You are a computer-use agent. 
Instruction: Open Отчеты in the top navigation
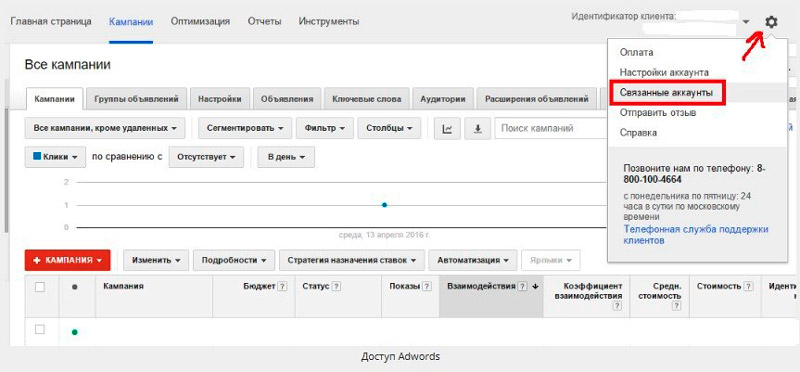(264, 21)
